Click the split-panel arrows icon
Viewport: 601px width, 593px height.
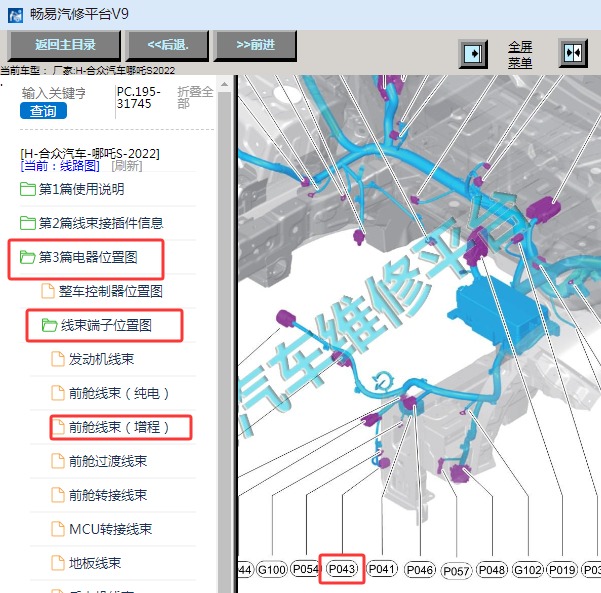point(573,53)
